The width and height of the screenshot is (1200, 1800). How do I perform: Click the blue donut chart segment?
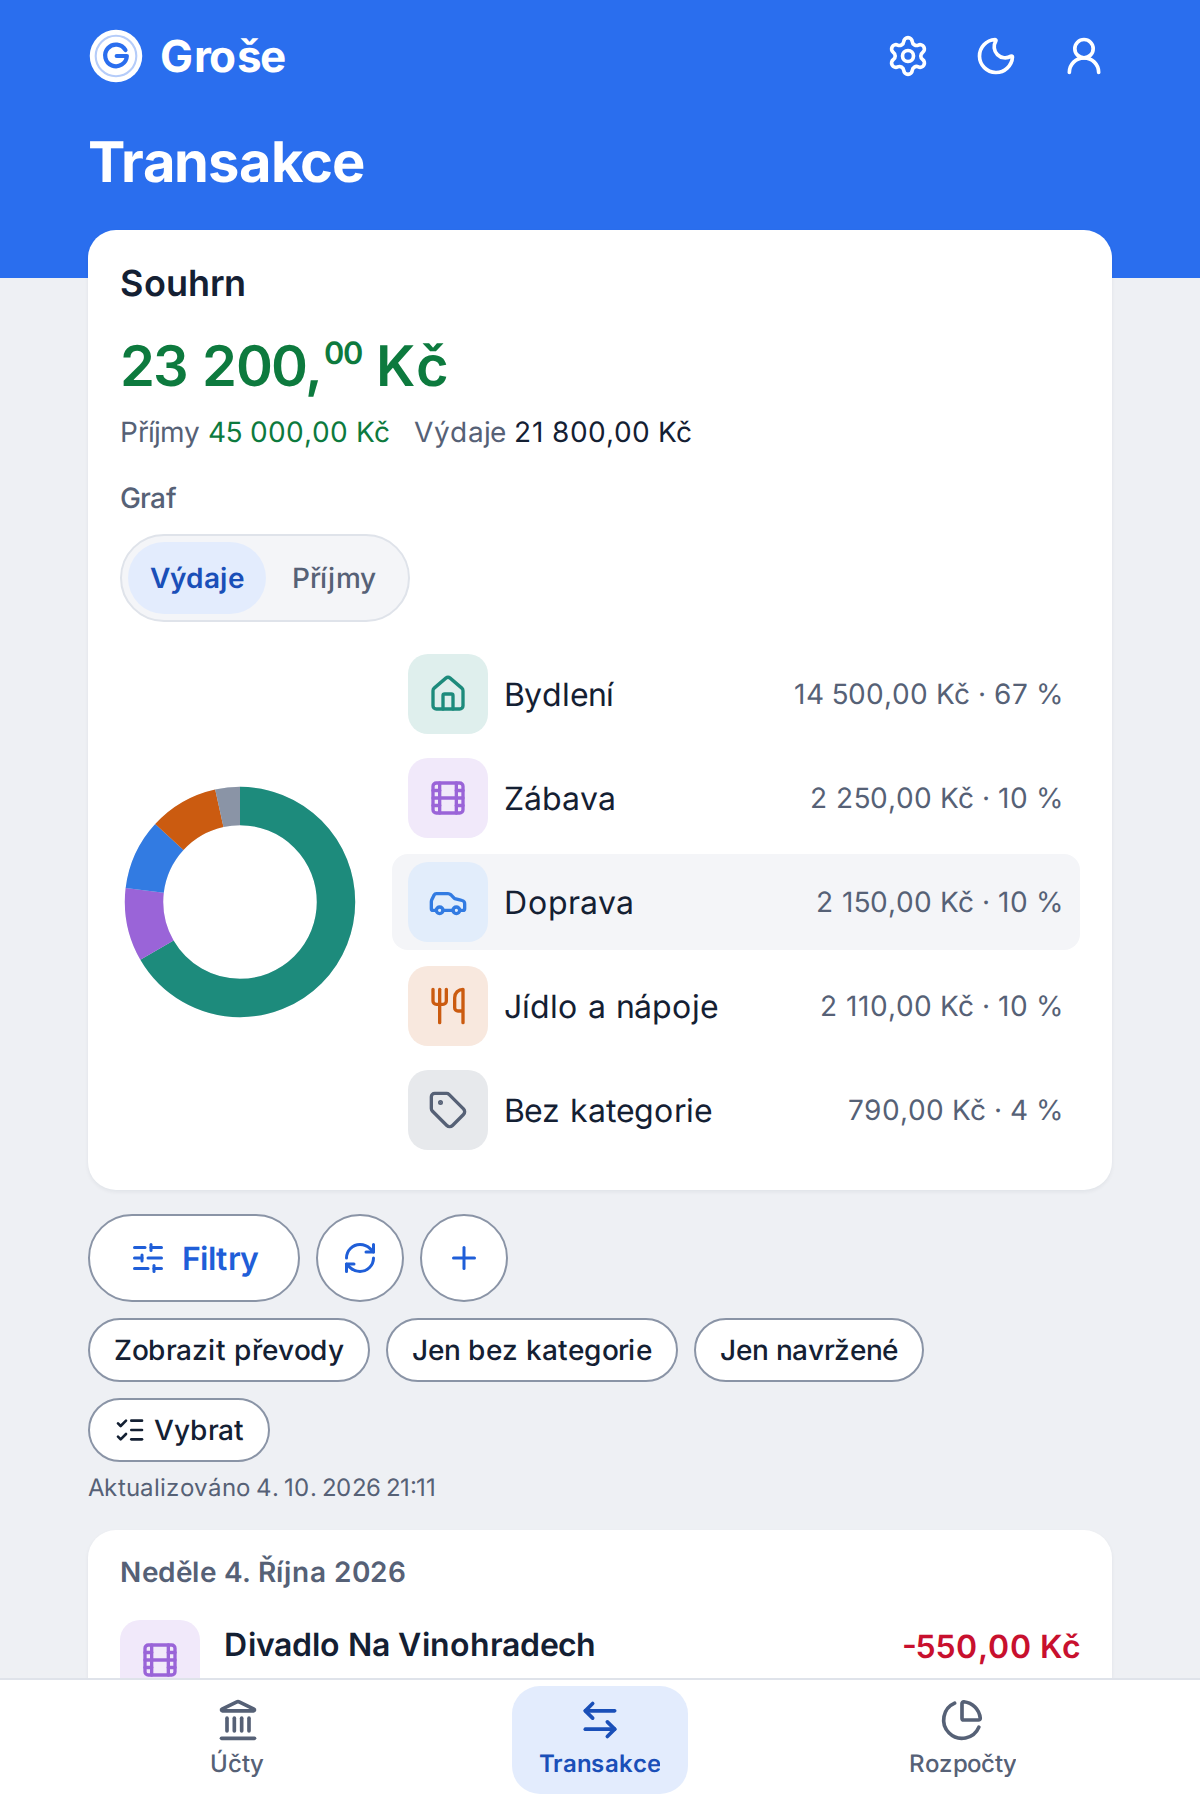(153, 860)
